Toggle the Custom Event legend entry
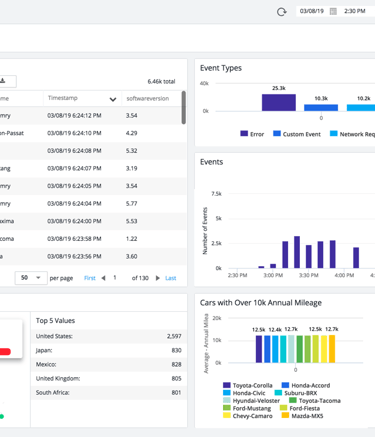 pyautogui.click(x=297, y=134)
